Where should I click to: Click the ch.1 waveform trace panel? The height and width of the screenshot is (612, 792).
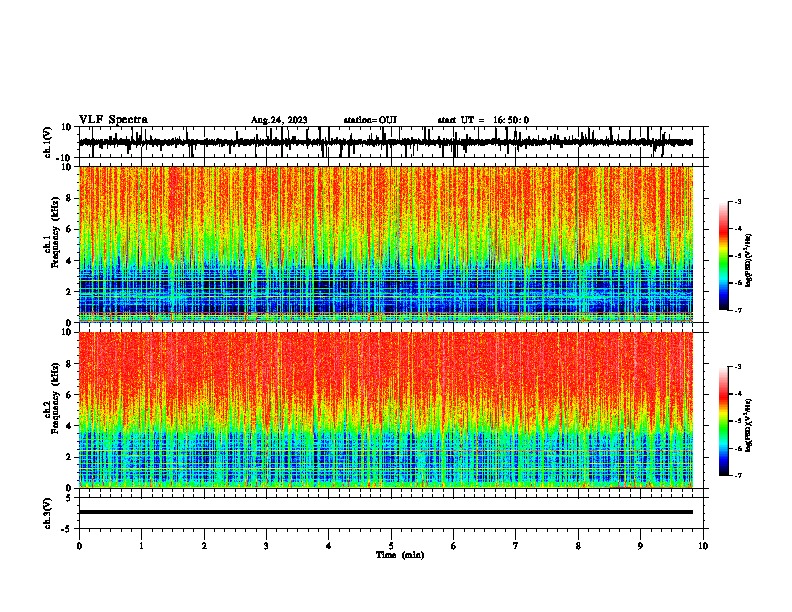point(393,142)
